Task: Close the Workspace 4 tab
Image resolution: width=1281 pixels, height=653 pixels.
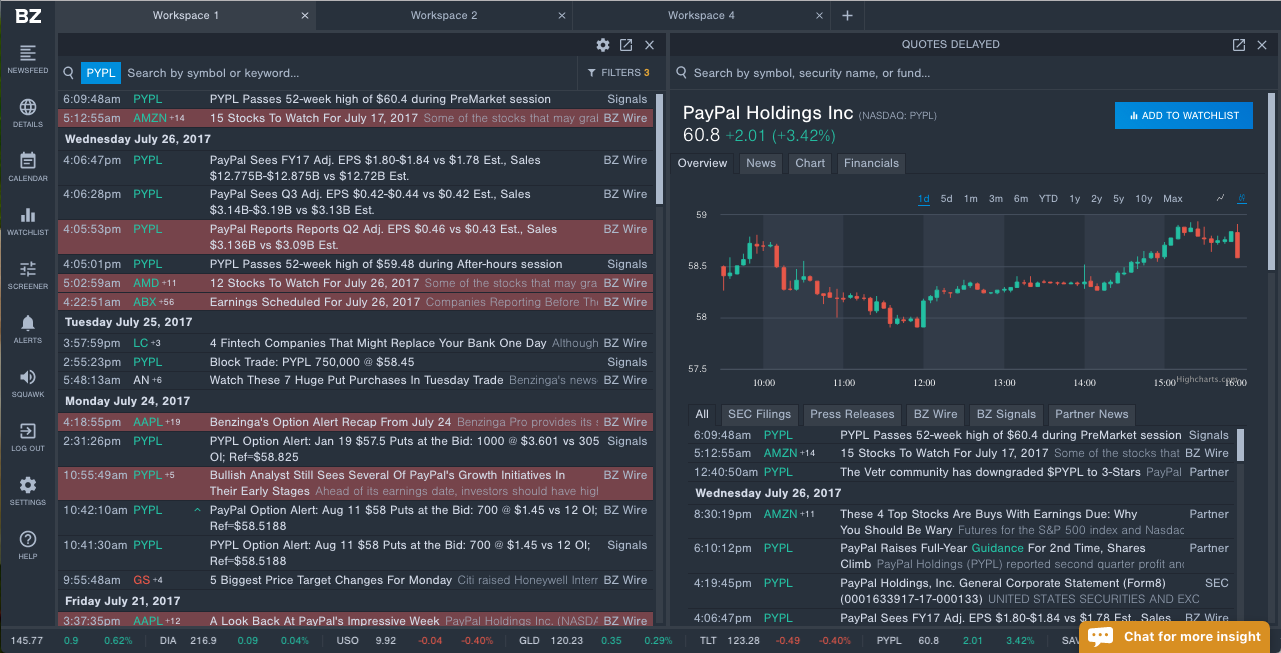Action: [820, 16]
